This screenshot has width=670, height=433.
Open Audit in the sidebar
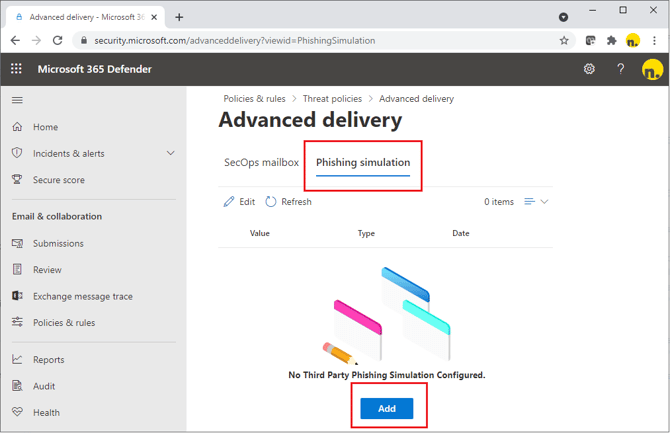pyautogui.click(x=44, y=386)
